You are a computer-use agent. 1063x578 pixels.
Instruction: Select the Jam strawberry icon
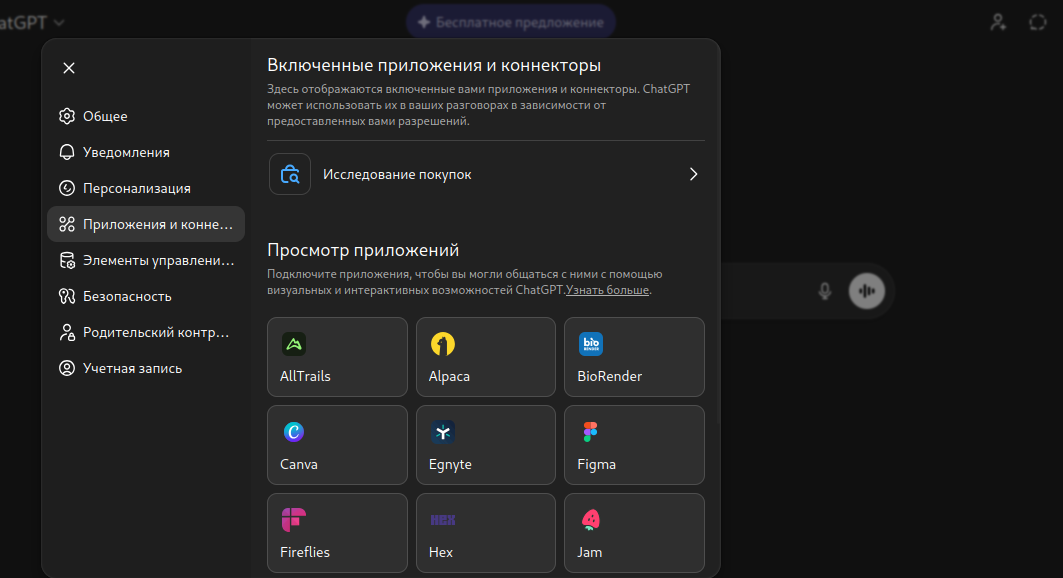(591, 520)
